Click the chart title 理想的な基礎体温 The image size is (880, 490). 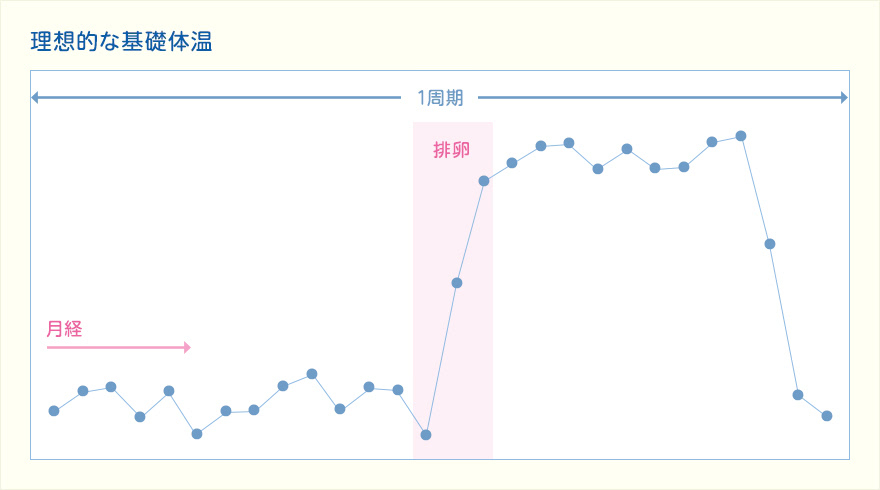121,42
